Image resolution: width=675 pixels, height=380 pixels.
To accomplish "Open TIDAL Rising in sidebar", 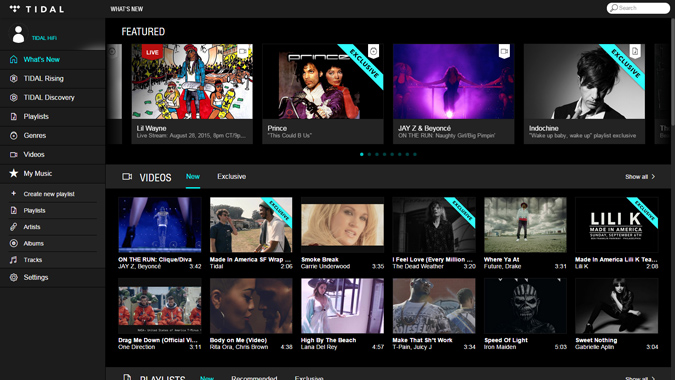I will 43,78.
